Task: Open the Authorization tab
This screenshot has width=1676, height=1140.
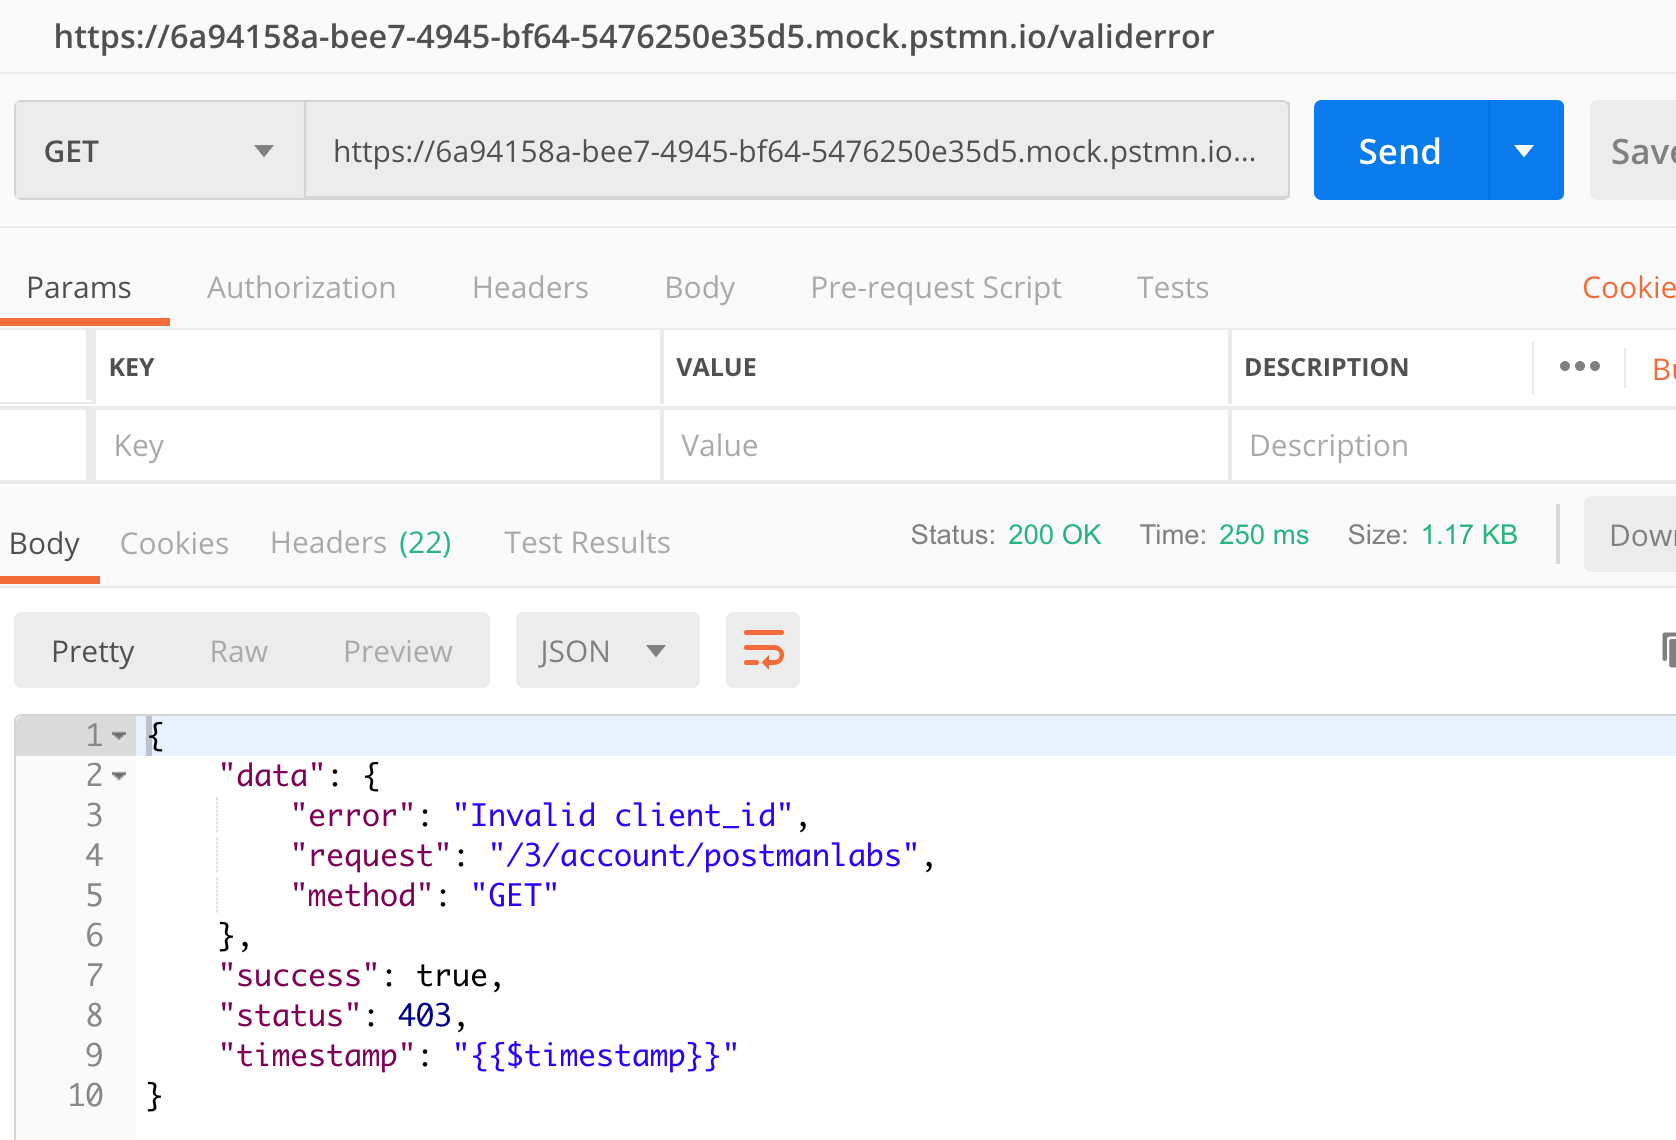Action: pos(301,288)
